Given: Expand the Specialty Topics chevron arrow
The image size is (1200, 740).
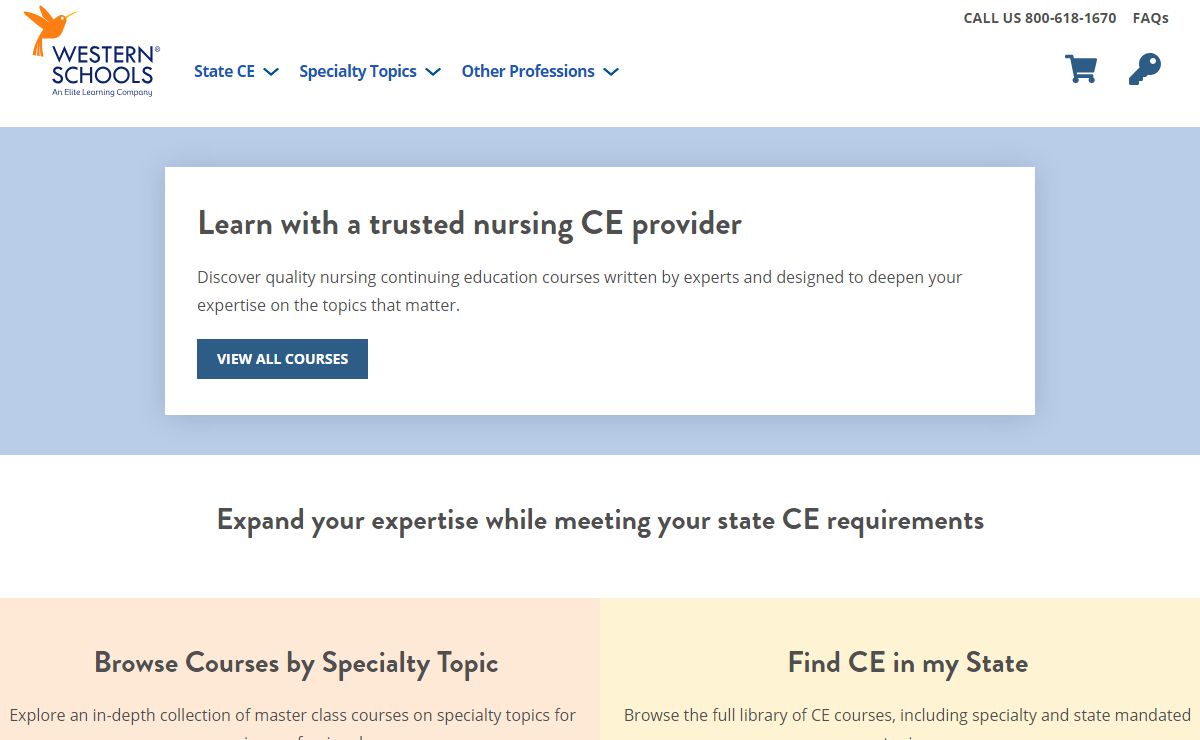Looking at the screenshot, I should [x=433, y=72].
